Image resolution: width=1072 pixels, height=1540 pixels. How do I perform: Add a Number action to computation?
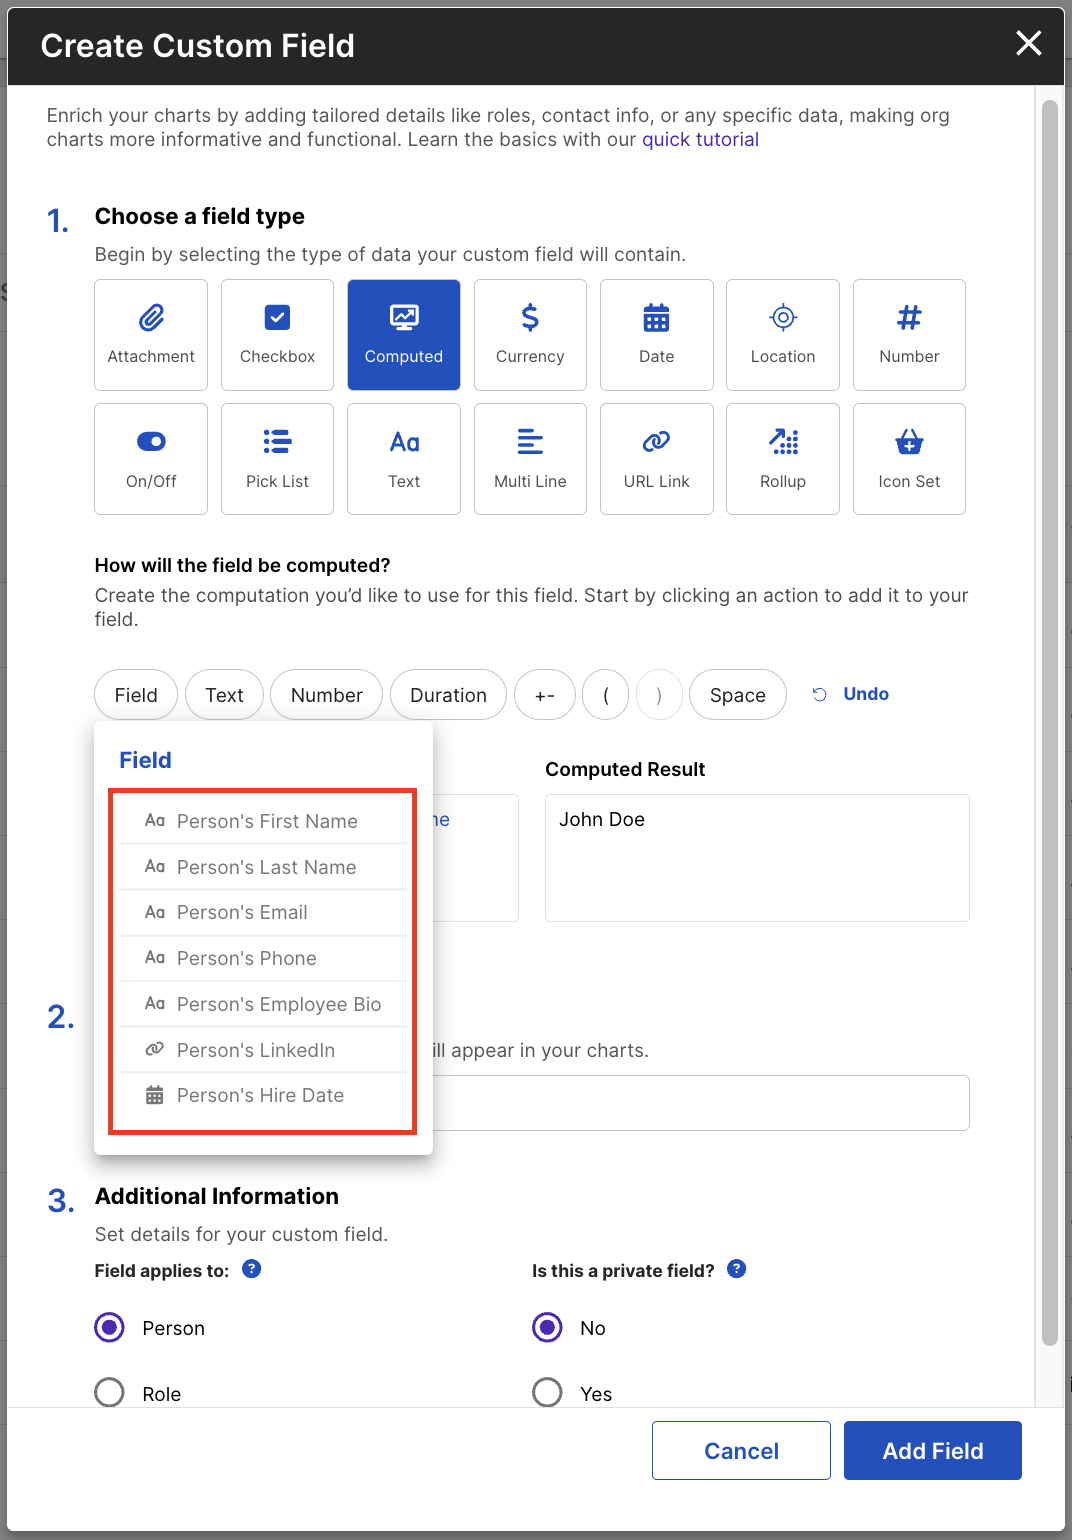pyautogui.click(x=327, y=695)
